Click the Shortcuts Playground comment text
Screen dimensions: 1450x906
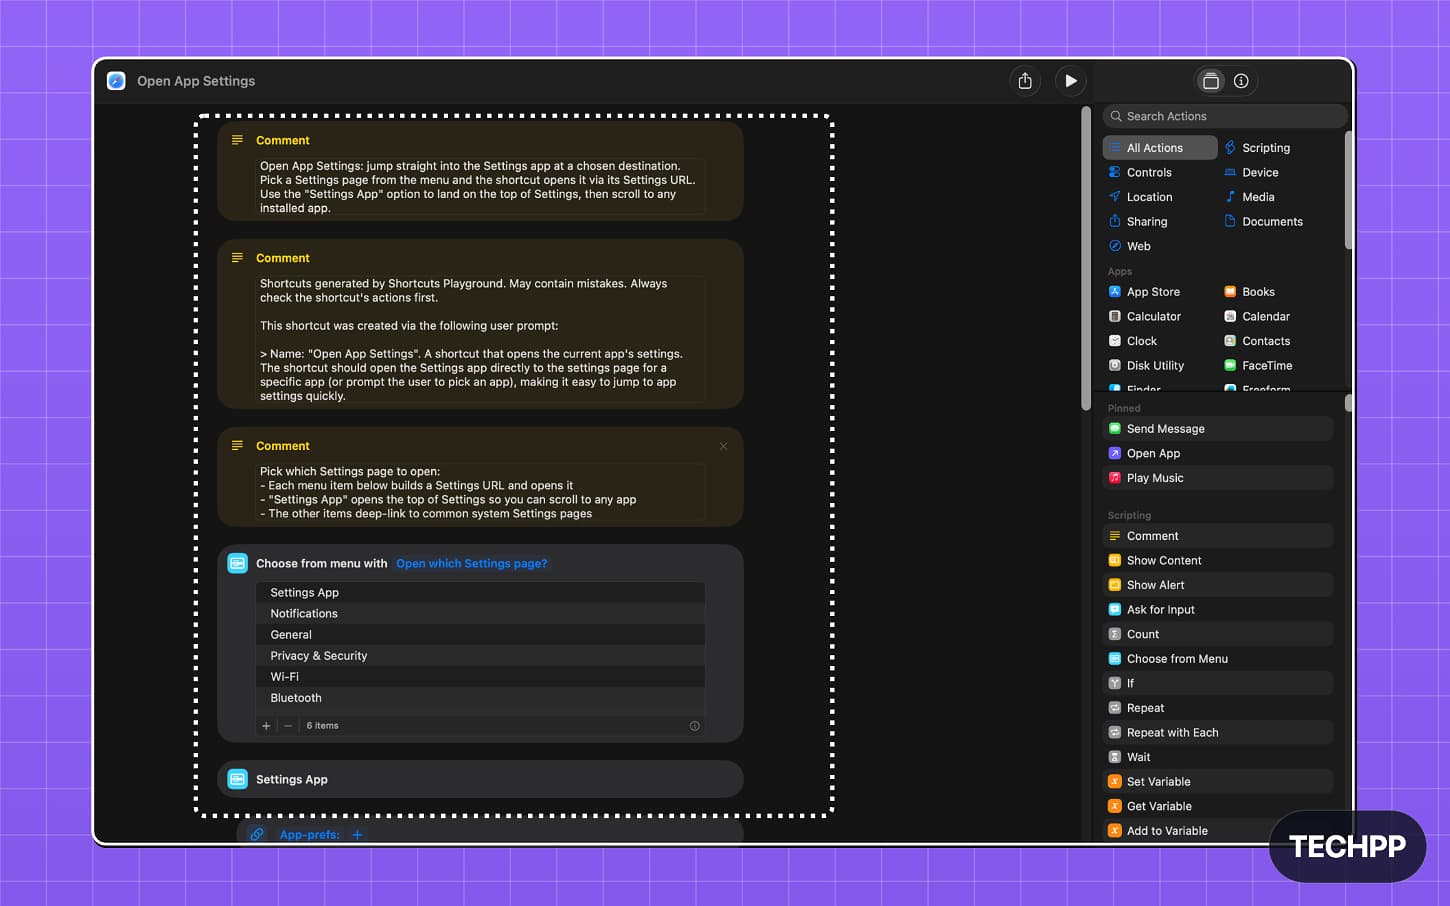(480, 340)
